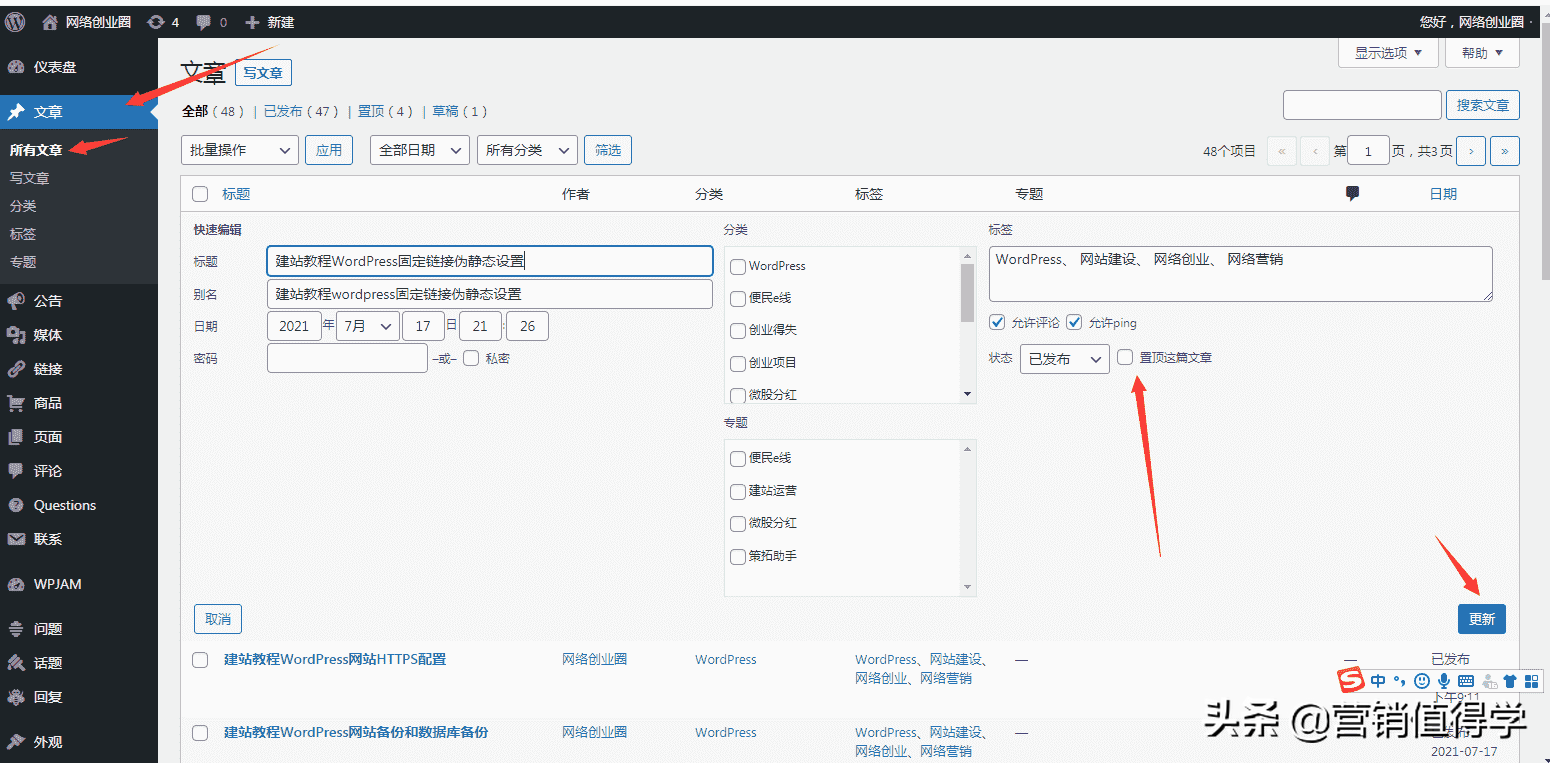Open the 话题 sidebar icon
The height and width of the screenshot is (763, 1550).
point(16,663)
